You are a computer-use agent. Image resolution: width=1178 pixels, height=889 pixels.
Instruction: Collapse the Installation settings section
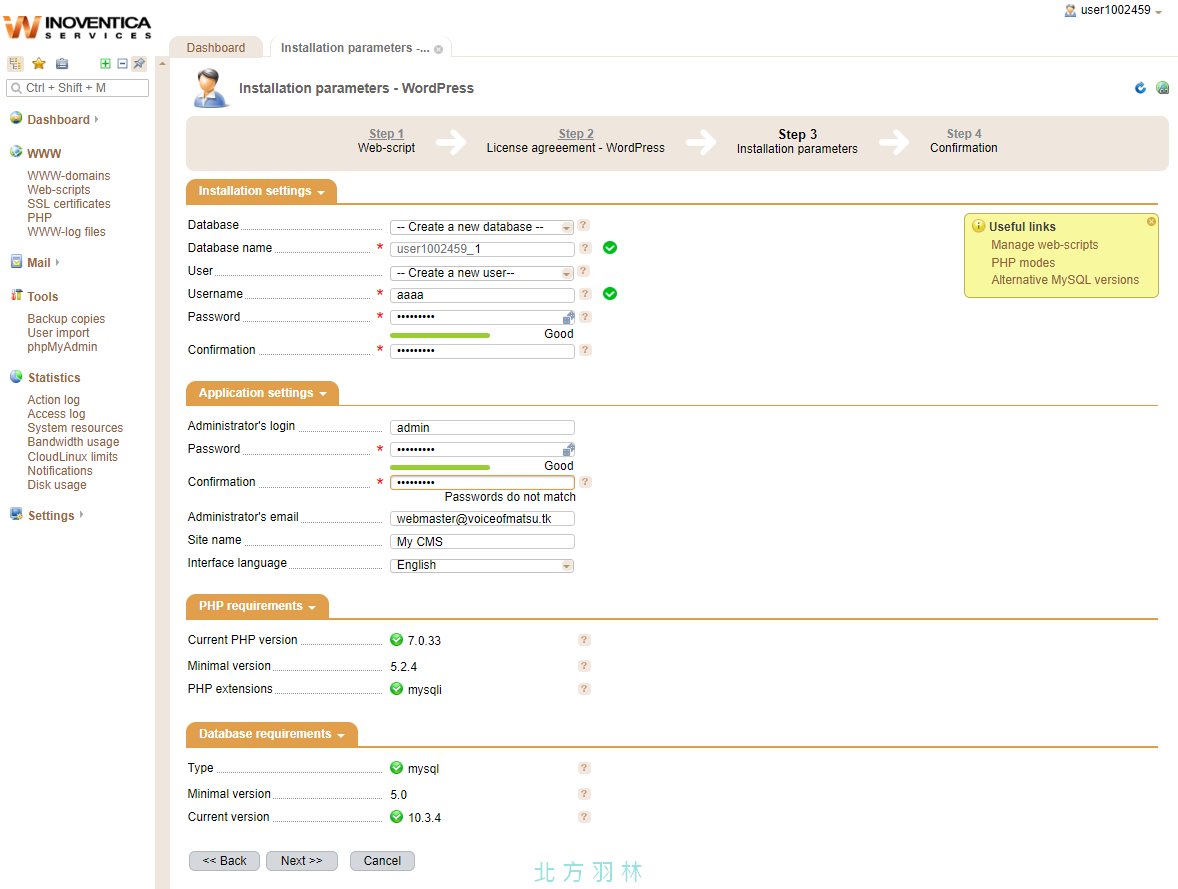pyautogui.click(x=261, y=191)
